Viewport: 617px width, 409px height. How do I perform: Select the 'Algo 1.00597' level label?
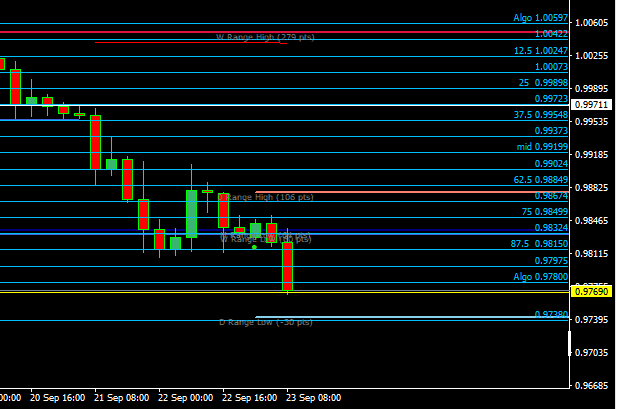pos(540,18)
